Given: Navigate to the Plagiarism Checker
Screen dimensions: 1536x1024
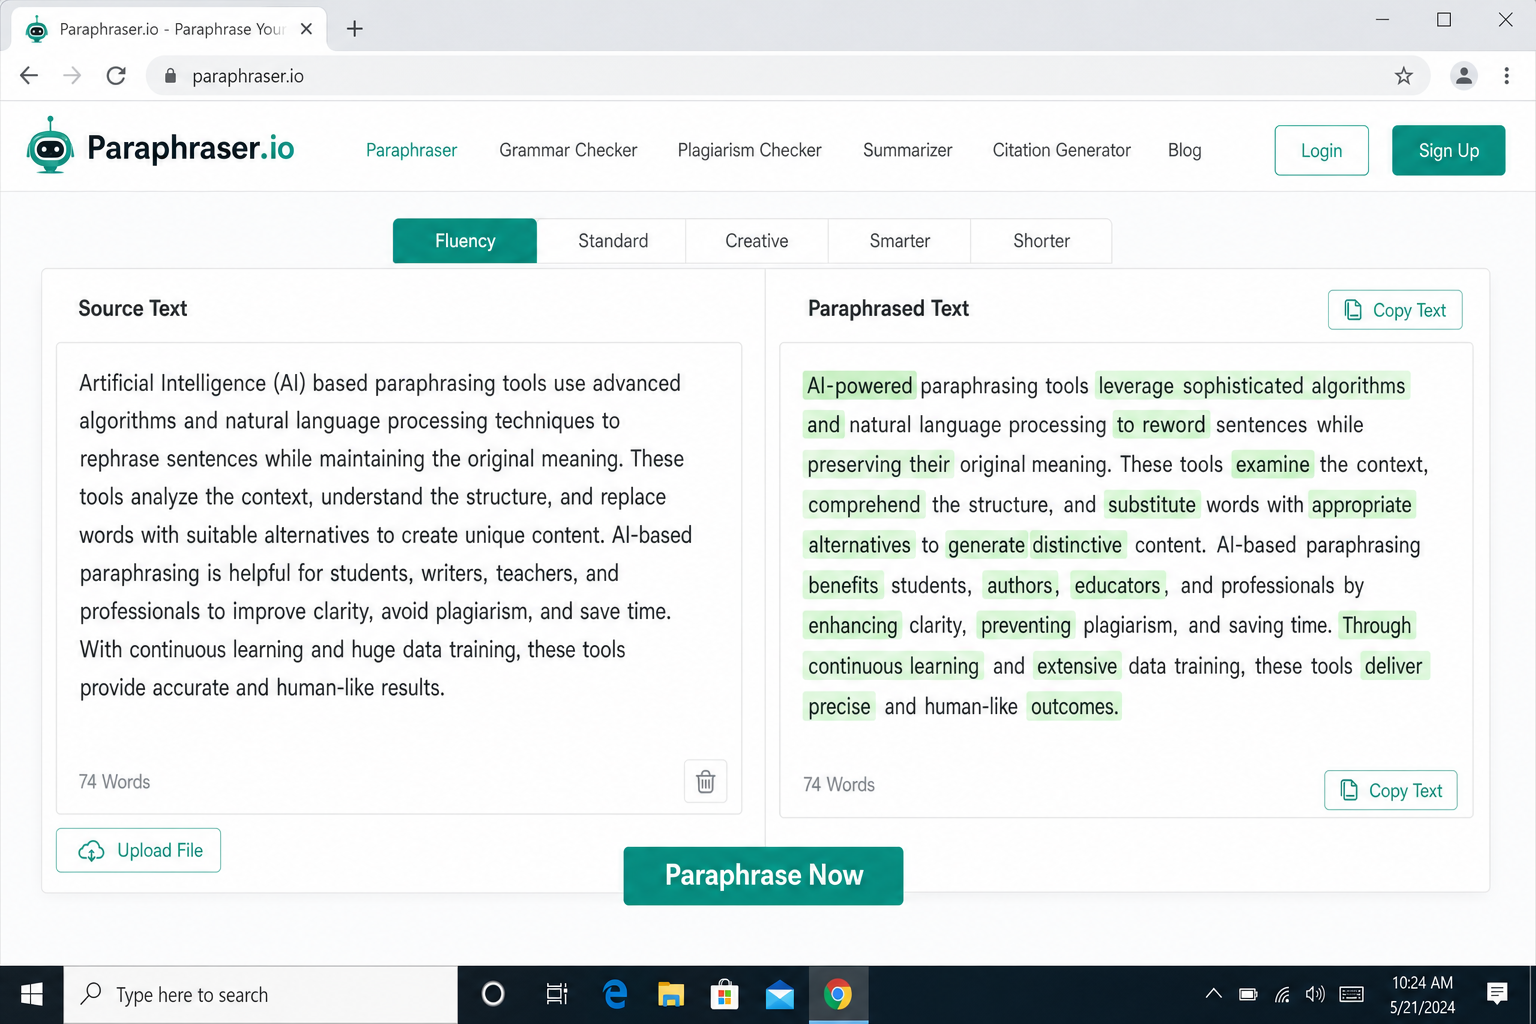Looking at the screenshot, I should click(x=749, y=150).
